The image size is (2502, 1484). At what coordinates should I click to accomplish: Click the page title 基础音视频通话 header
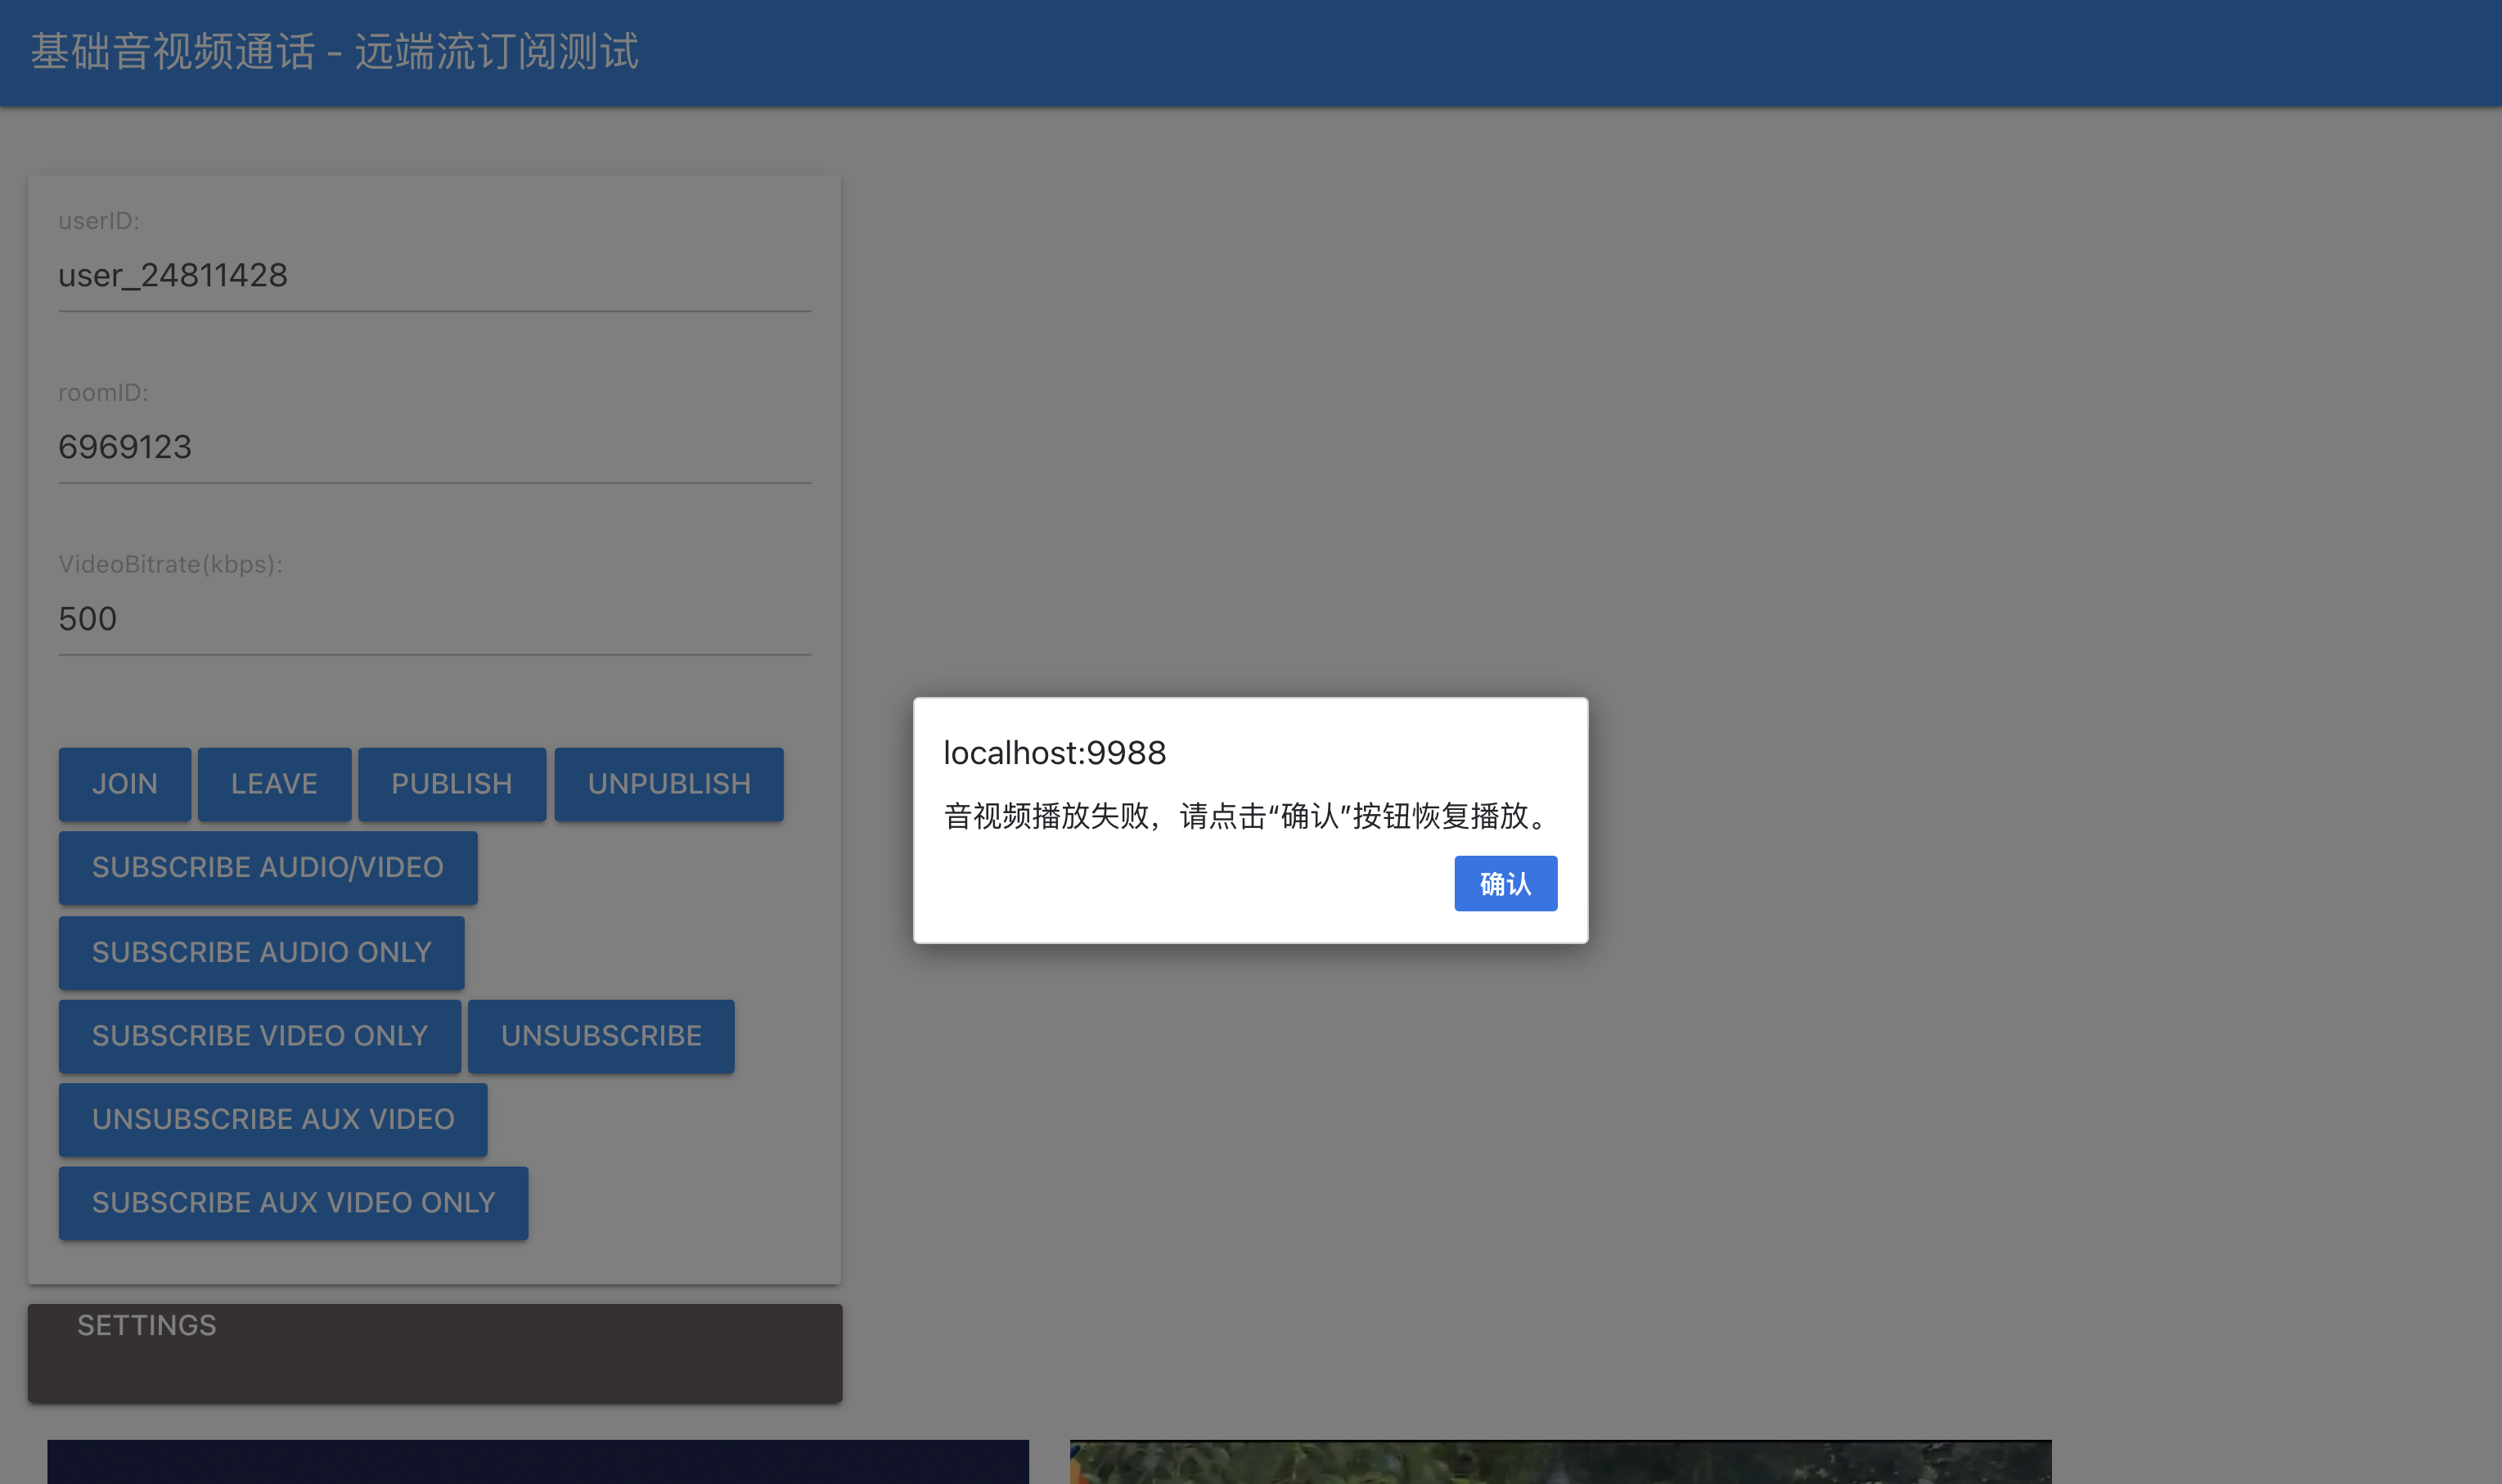[x=334, y=52]
